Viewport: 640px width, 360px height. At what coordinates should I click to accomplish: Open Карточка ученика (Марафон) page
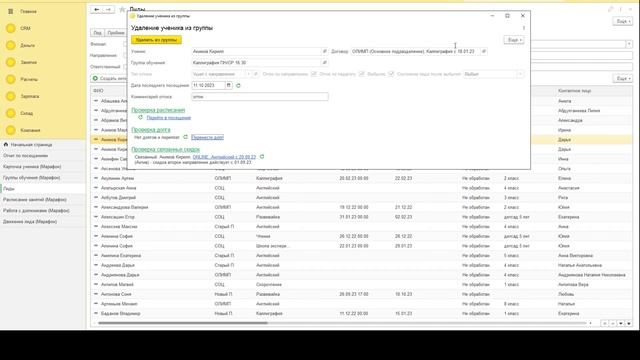tap(32, 167)
